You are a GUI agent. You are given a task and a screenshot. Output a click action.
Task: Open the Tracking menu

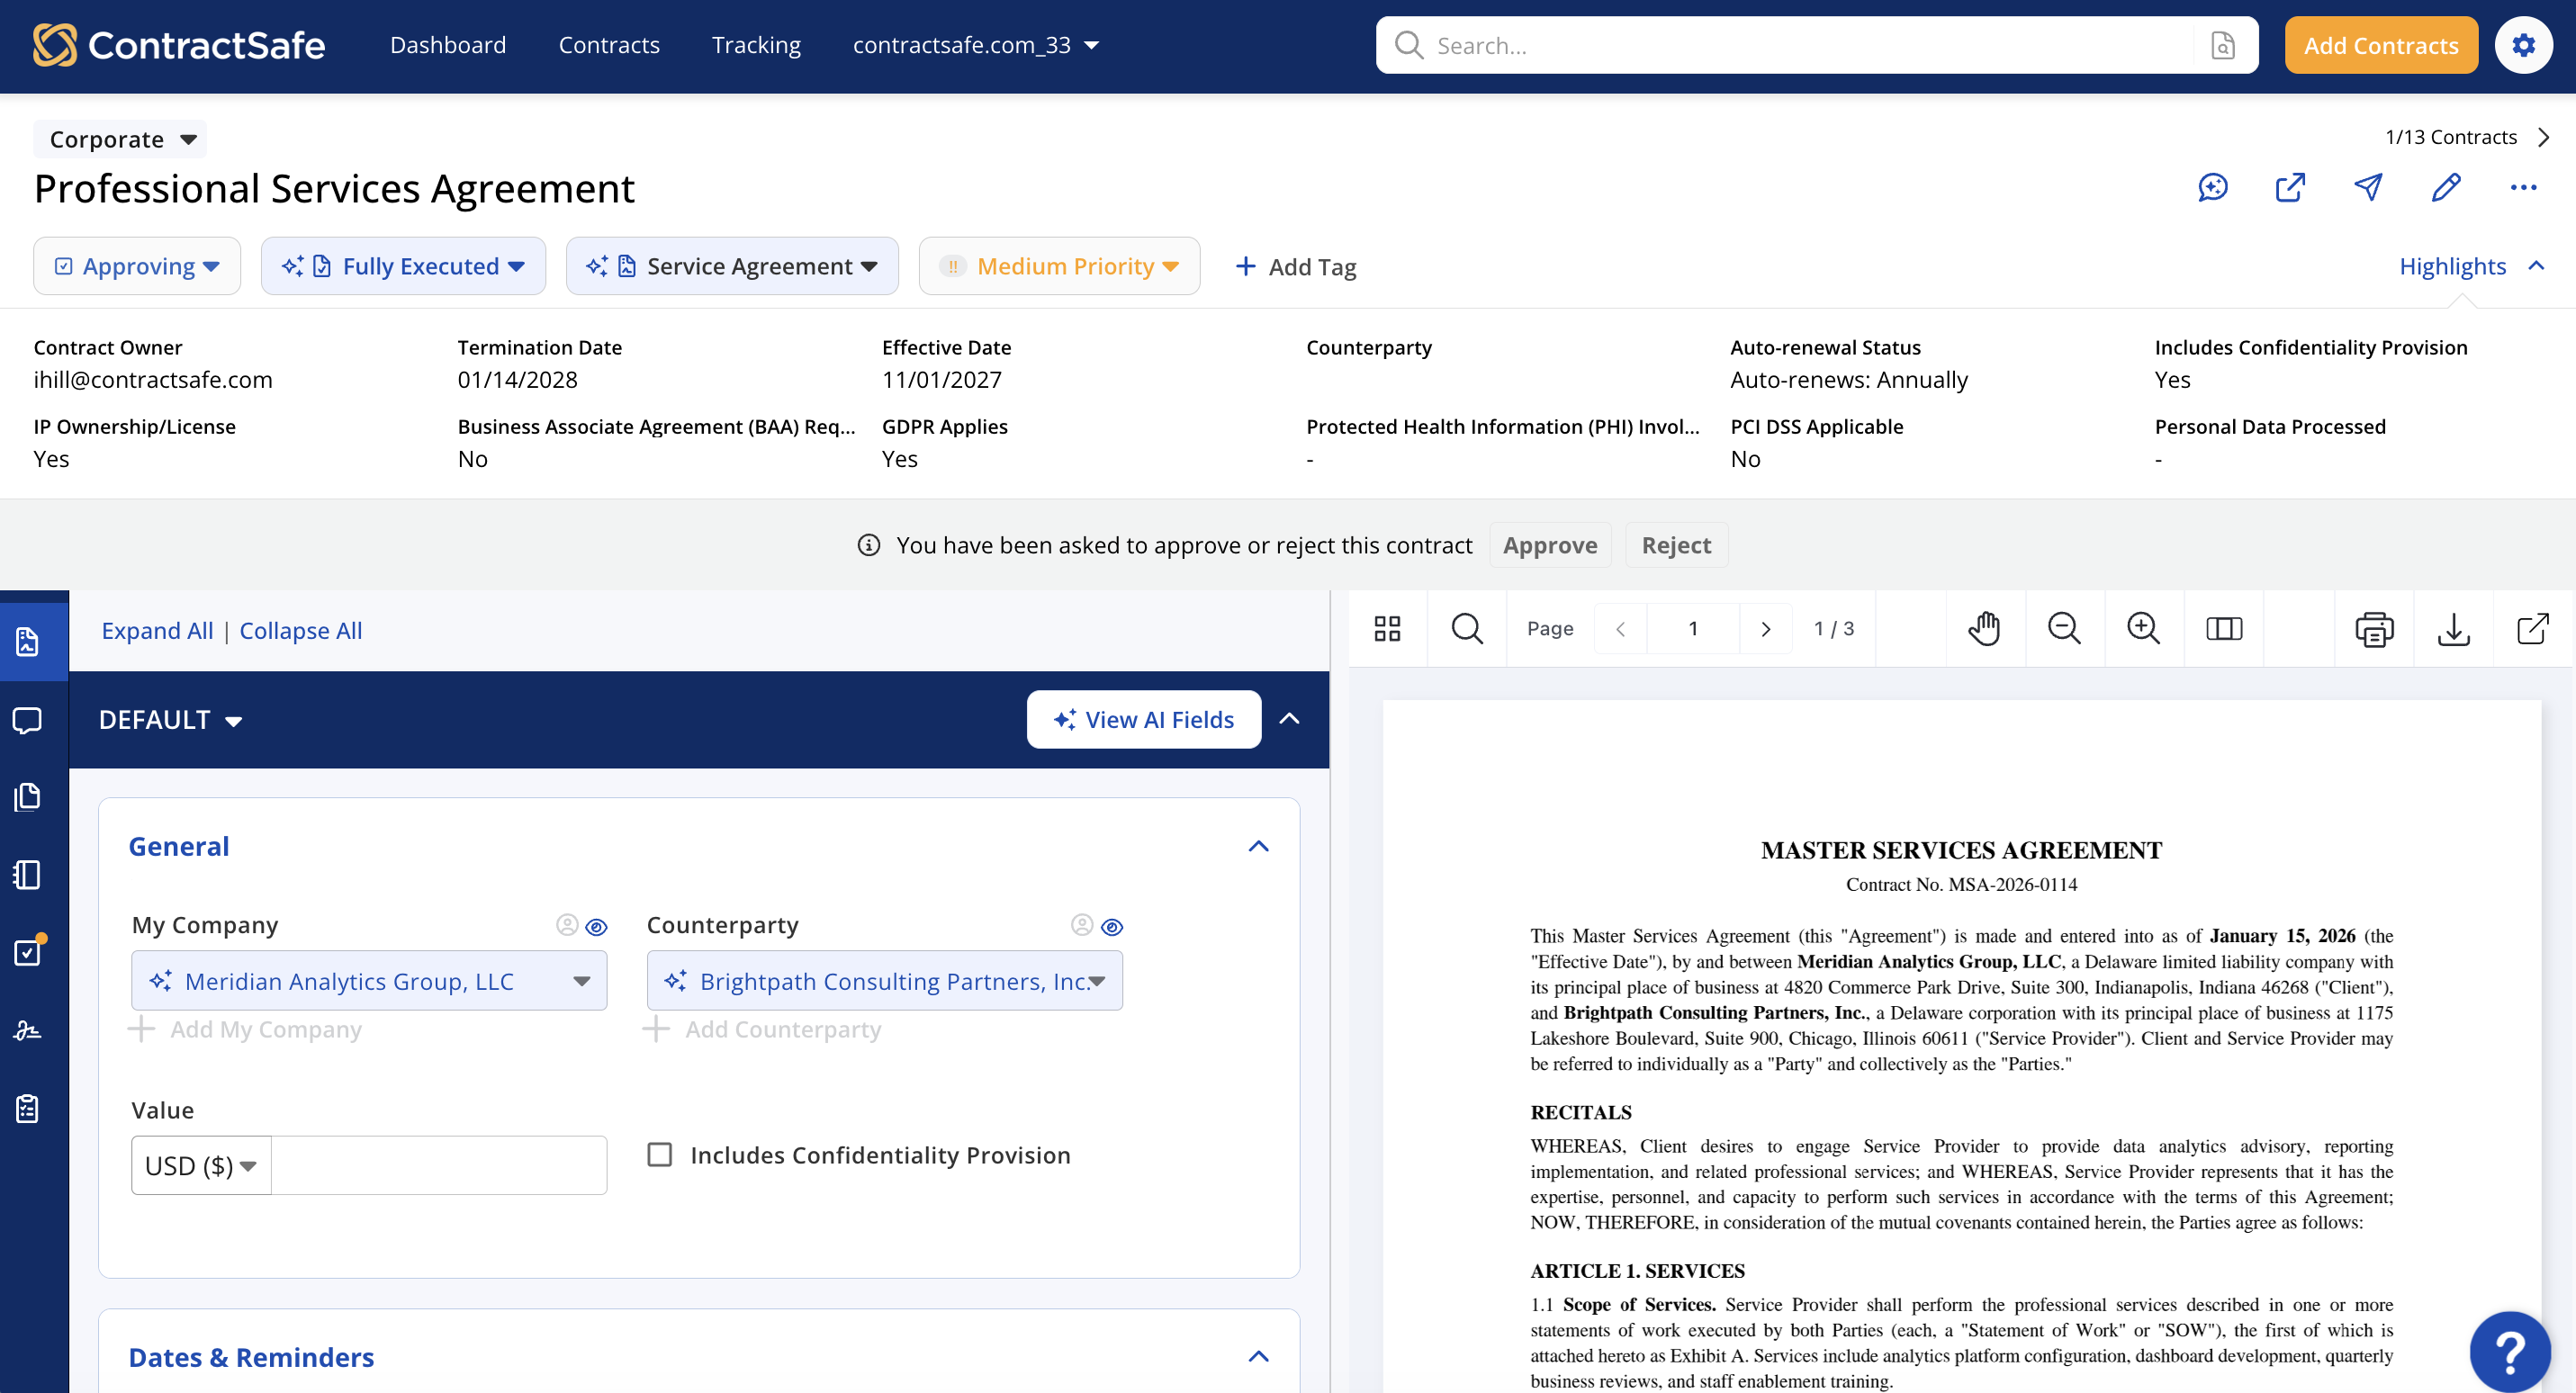click(x=756, y=45)
